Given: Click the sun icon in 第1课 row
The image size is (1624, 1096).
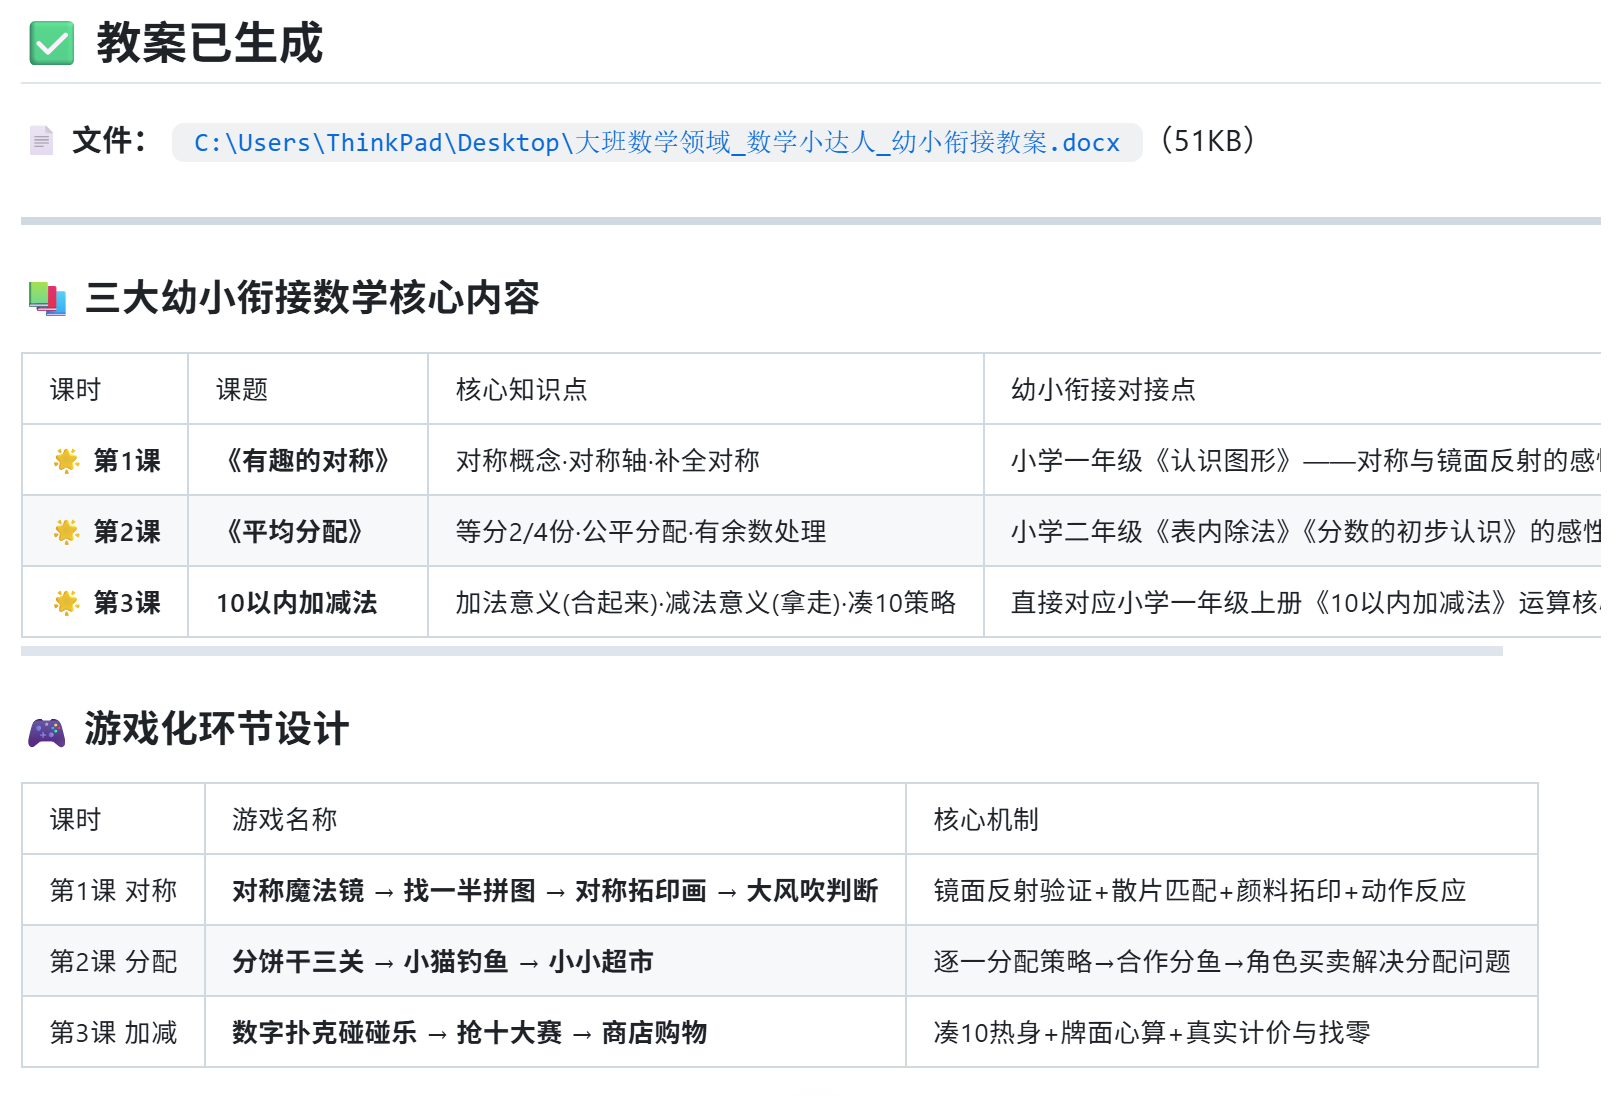Looking at the screenshot, I should click(x=66, y=461).
